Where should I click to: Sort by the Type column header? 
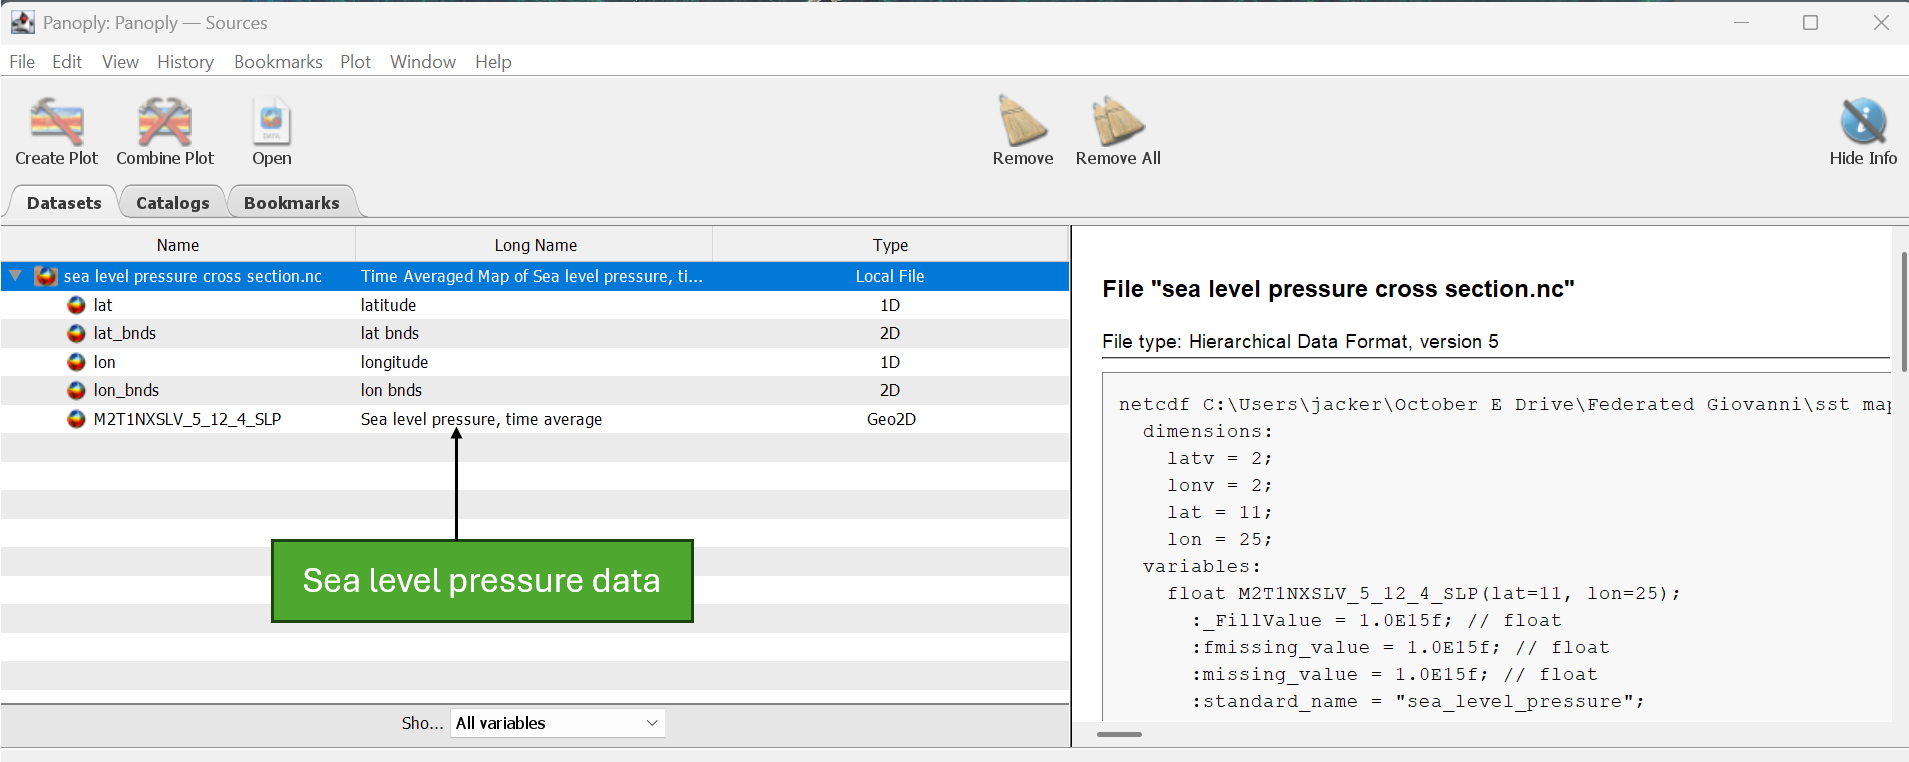pos(890,245)
